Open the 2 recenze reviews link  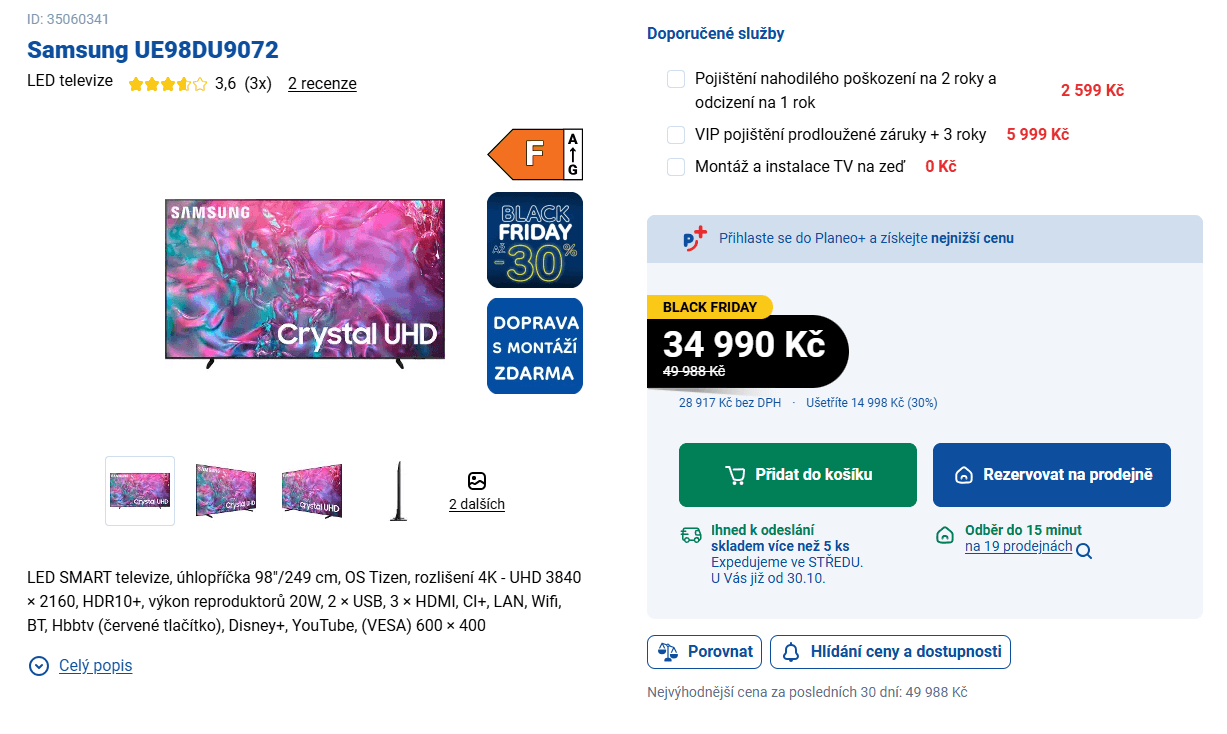[x=322, y=84]
